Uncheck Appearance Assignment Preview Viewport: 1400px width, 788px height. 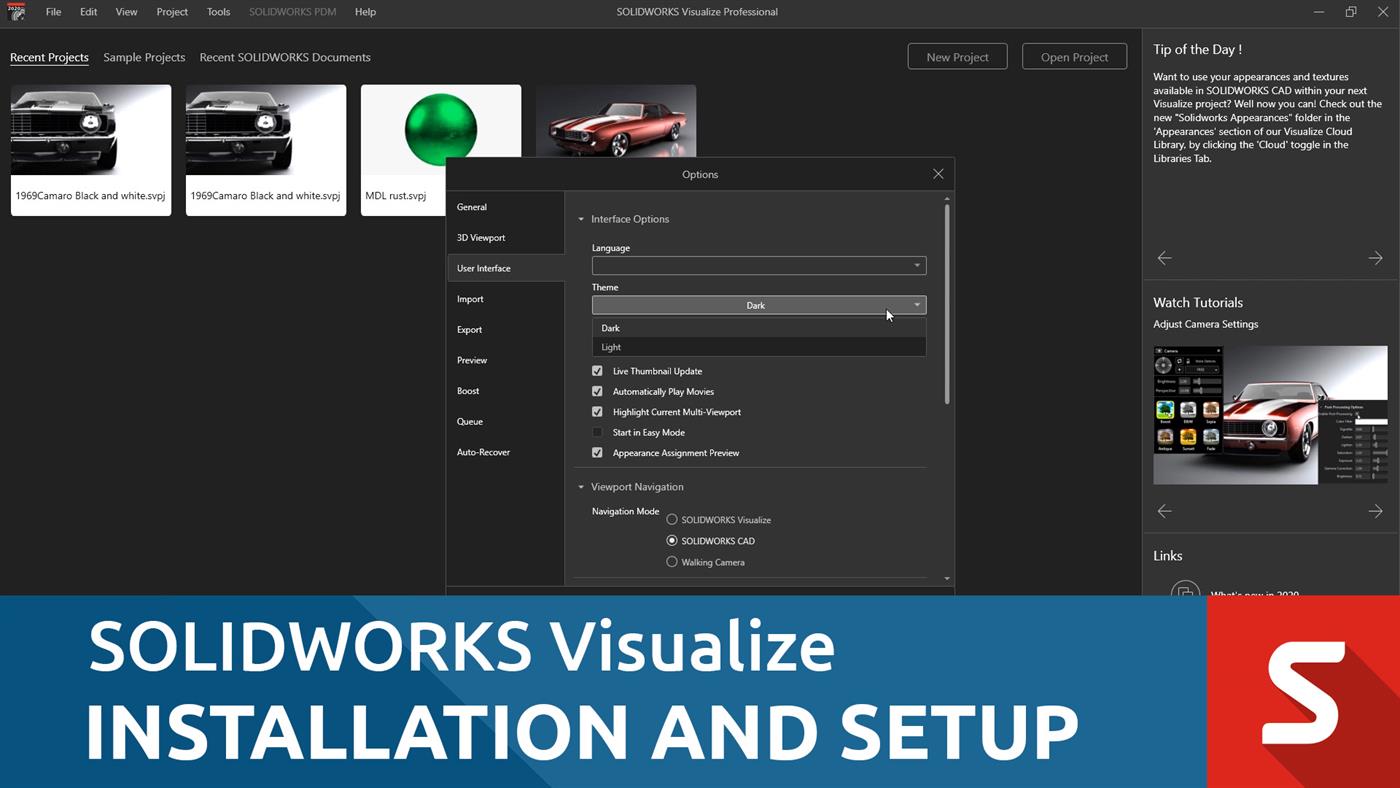(x=597, y=452)
